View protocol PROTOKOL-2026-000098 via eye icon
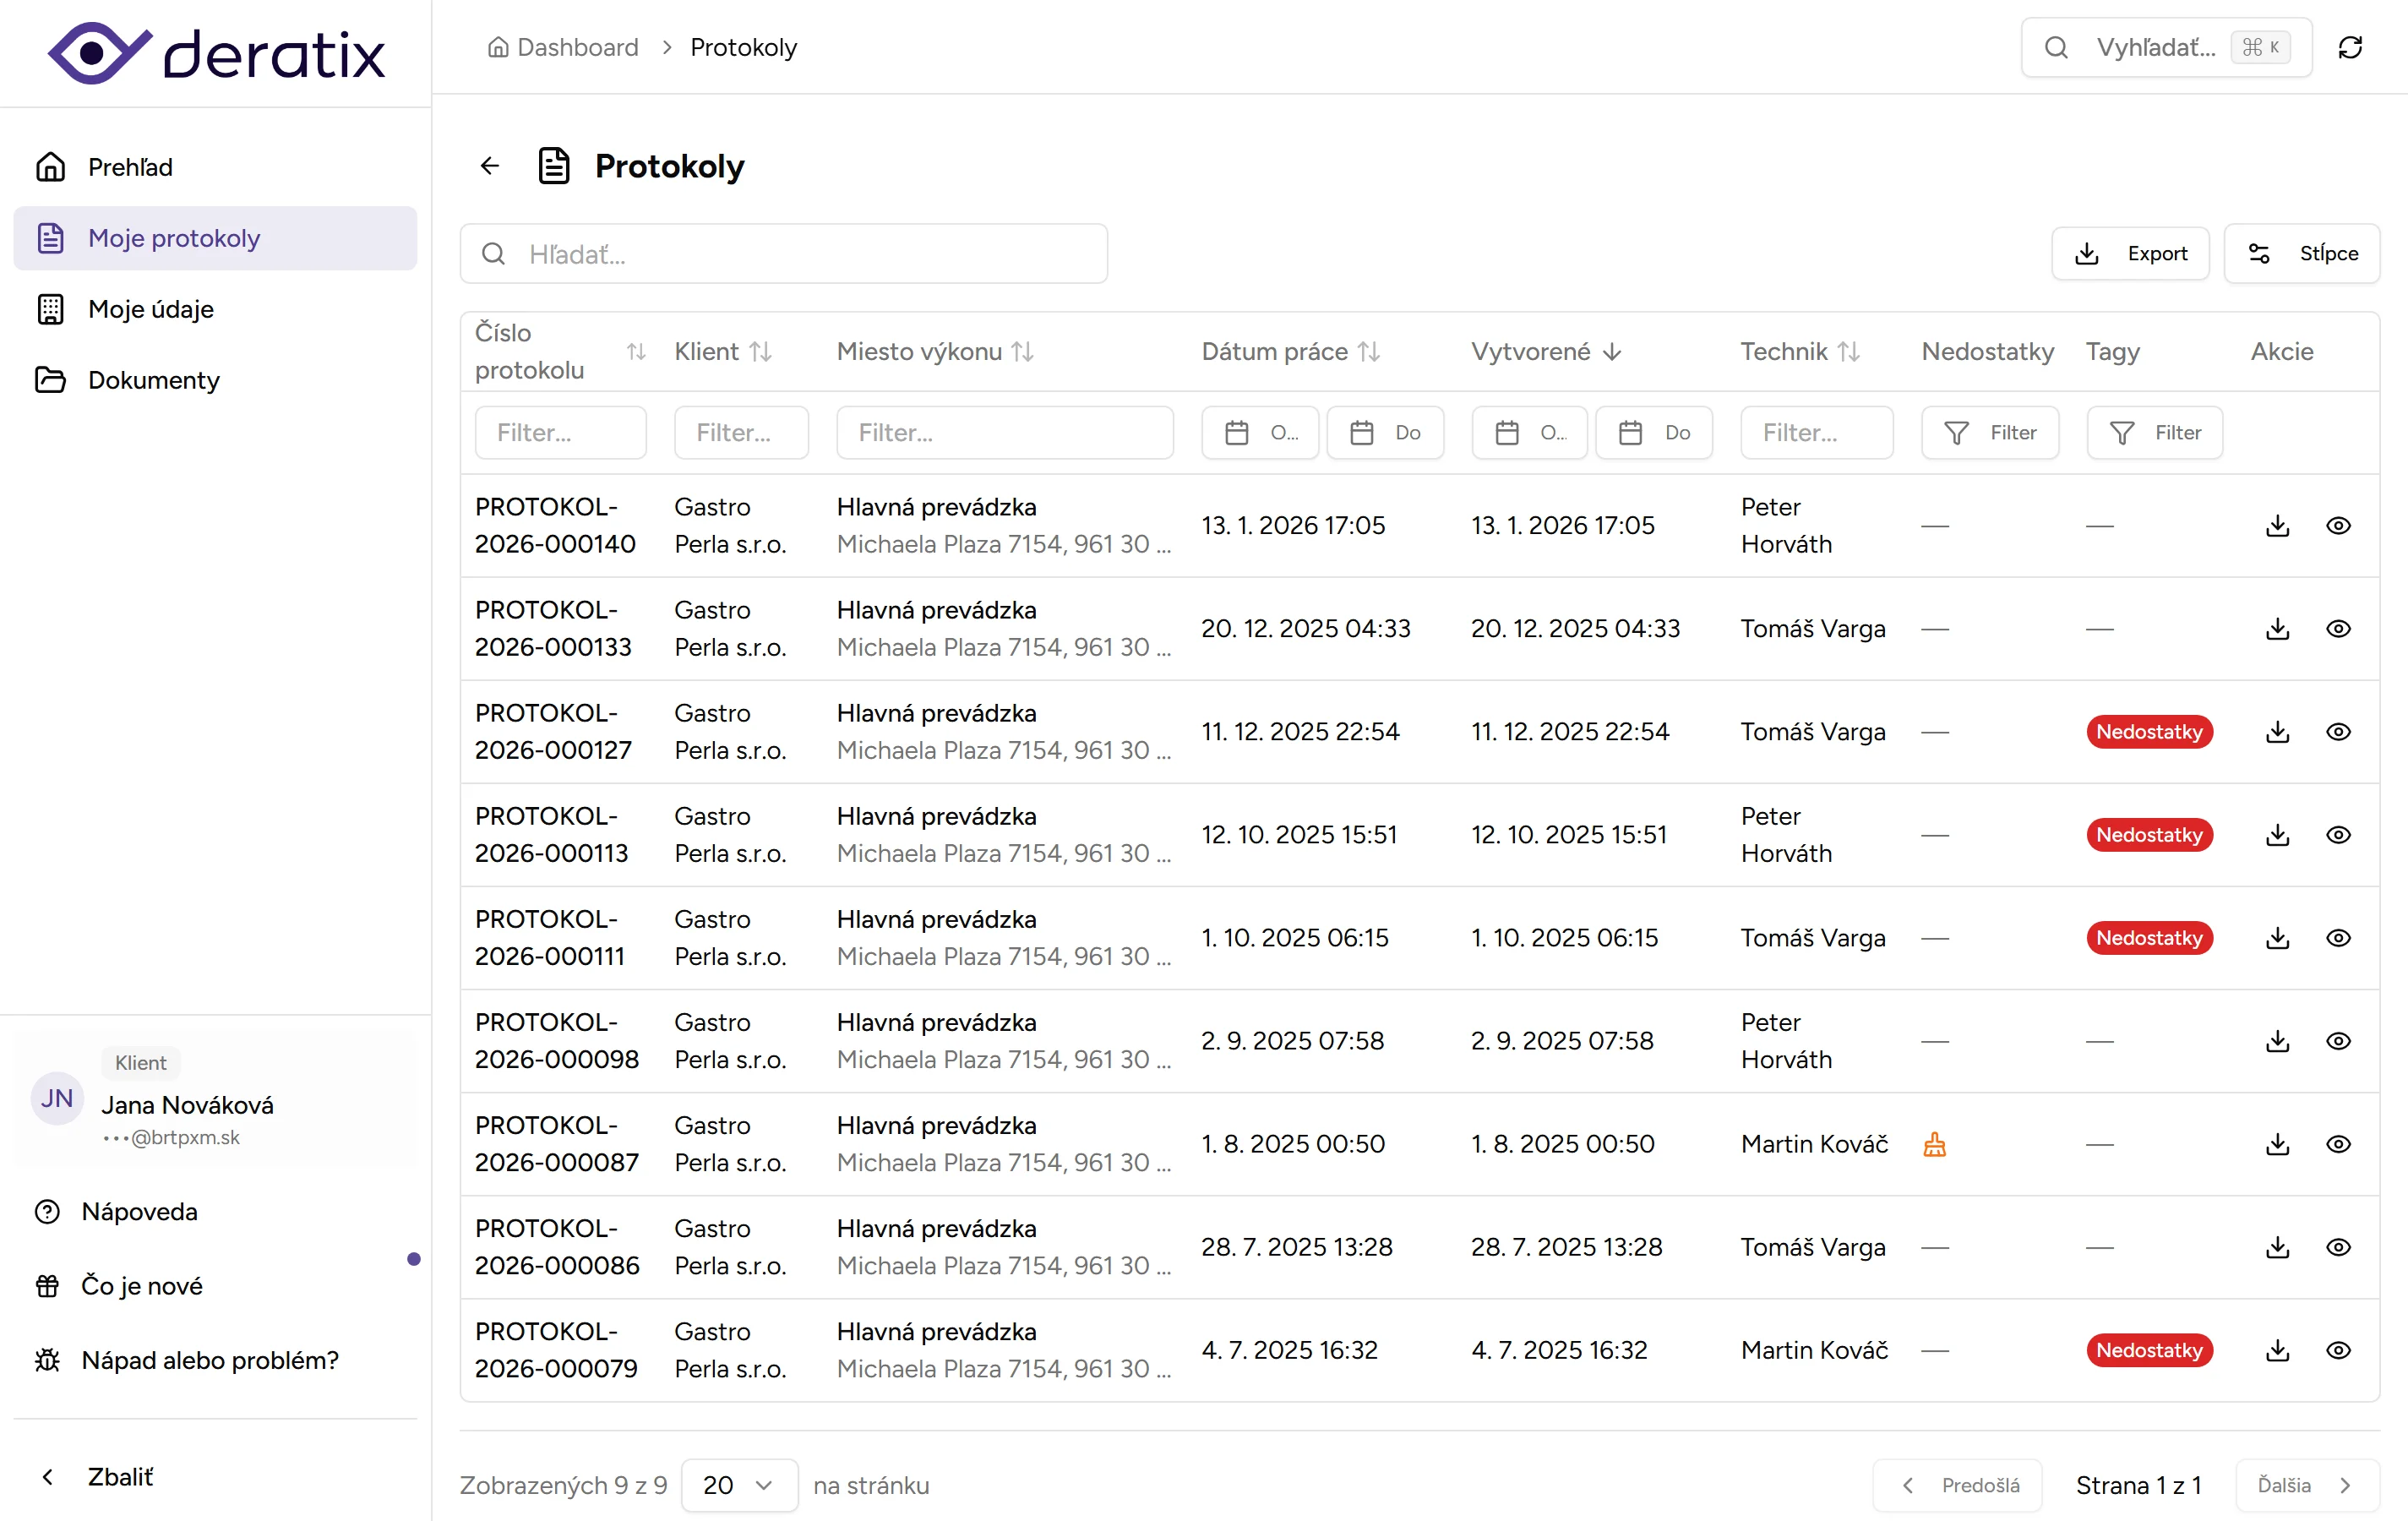The image size is (2408, 1521). [2337, 1041]
